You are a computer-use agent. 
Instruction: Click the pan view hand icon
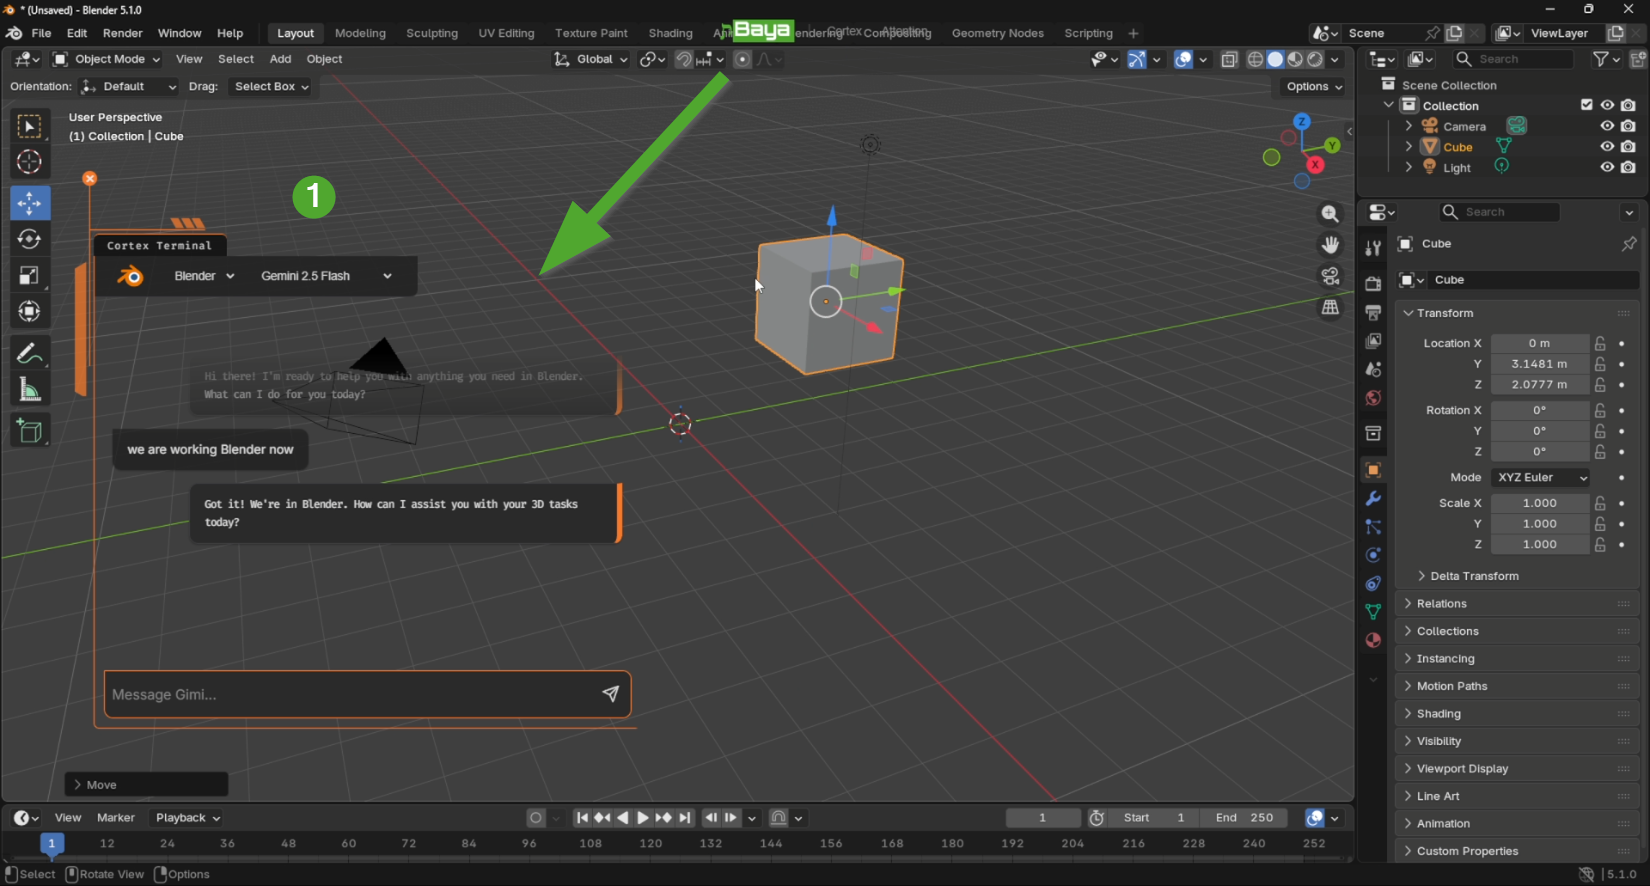tap(1330, 245)
